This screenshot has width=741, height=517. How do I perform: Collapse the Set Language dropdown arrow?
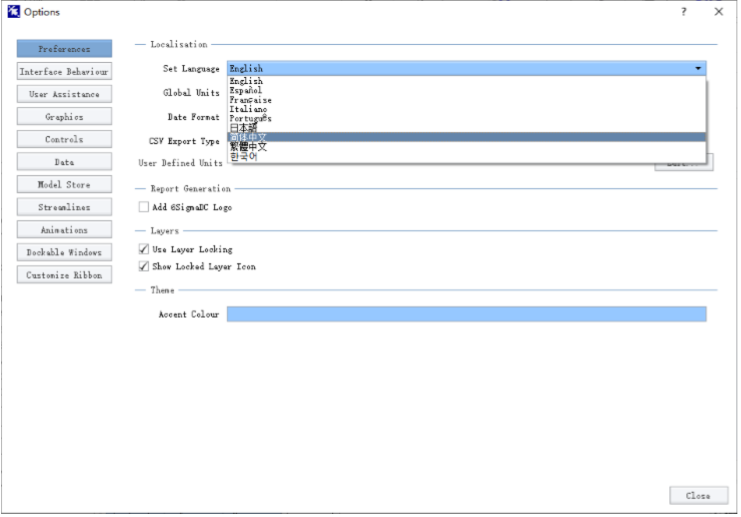coord(697,69)
